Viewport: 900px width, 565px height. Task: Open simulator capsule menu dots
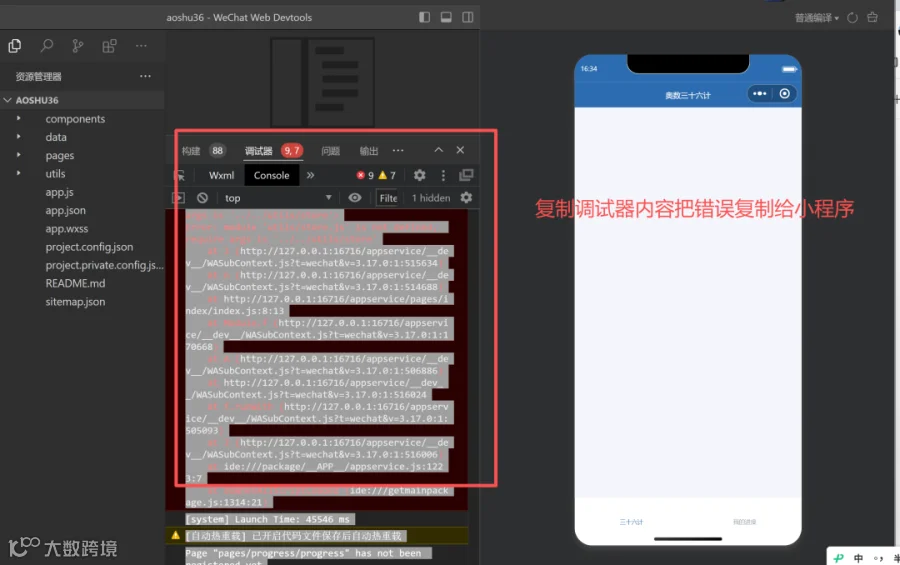tap(759, 94)
